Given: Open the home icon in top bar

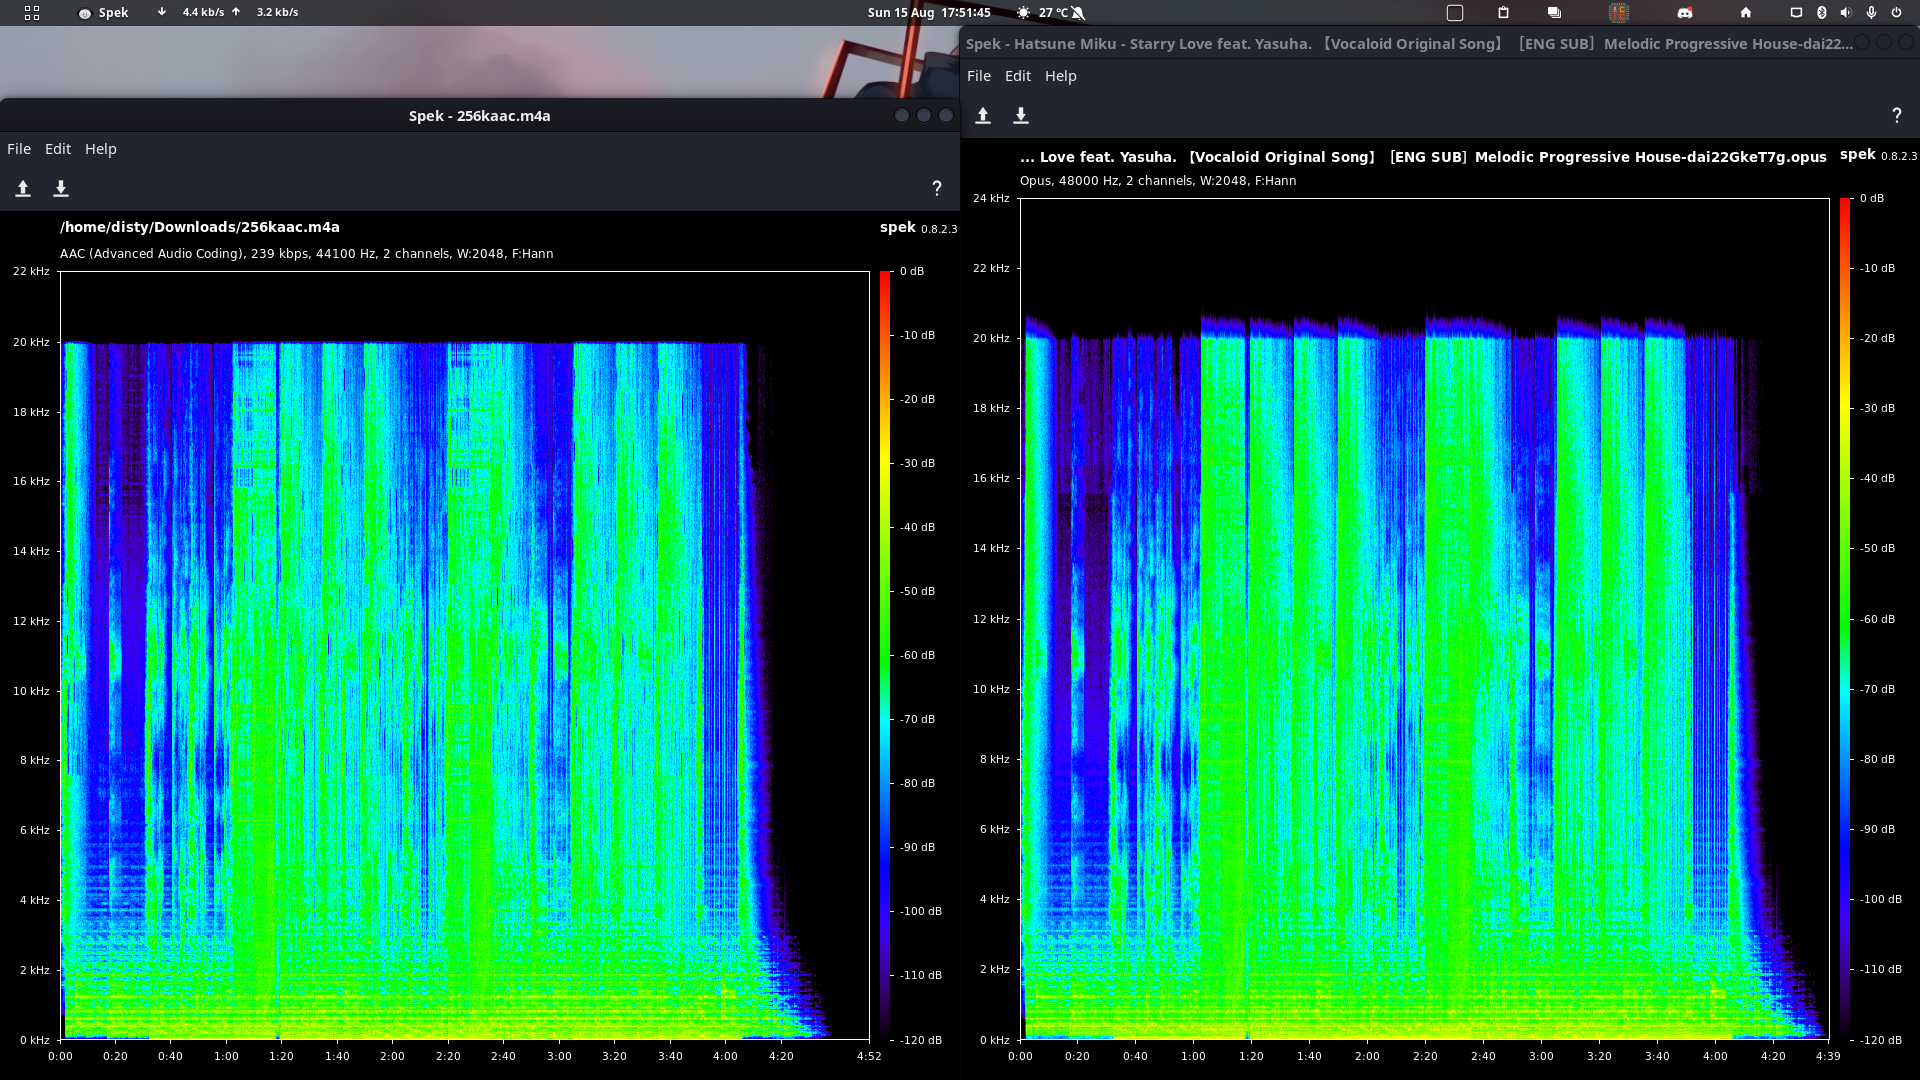Looking at the screenshot, I should coord(1746,13).
